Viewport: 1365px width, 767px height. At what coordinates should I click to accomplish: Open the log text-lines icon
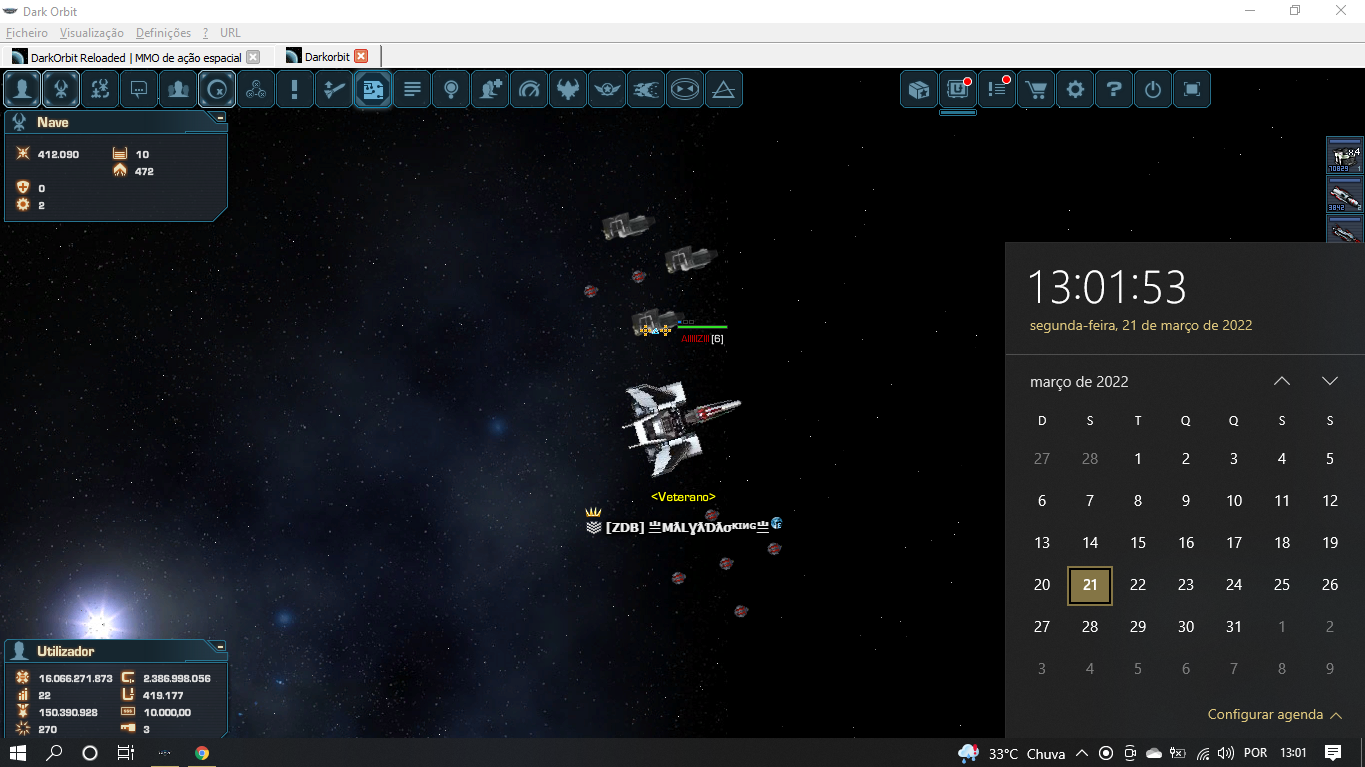coord(412,89)
